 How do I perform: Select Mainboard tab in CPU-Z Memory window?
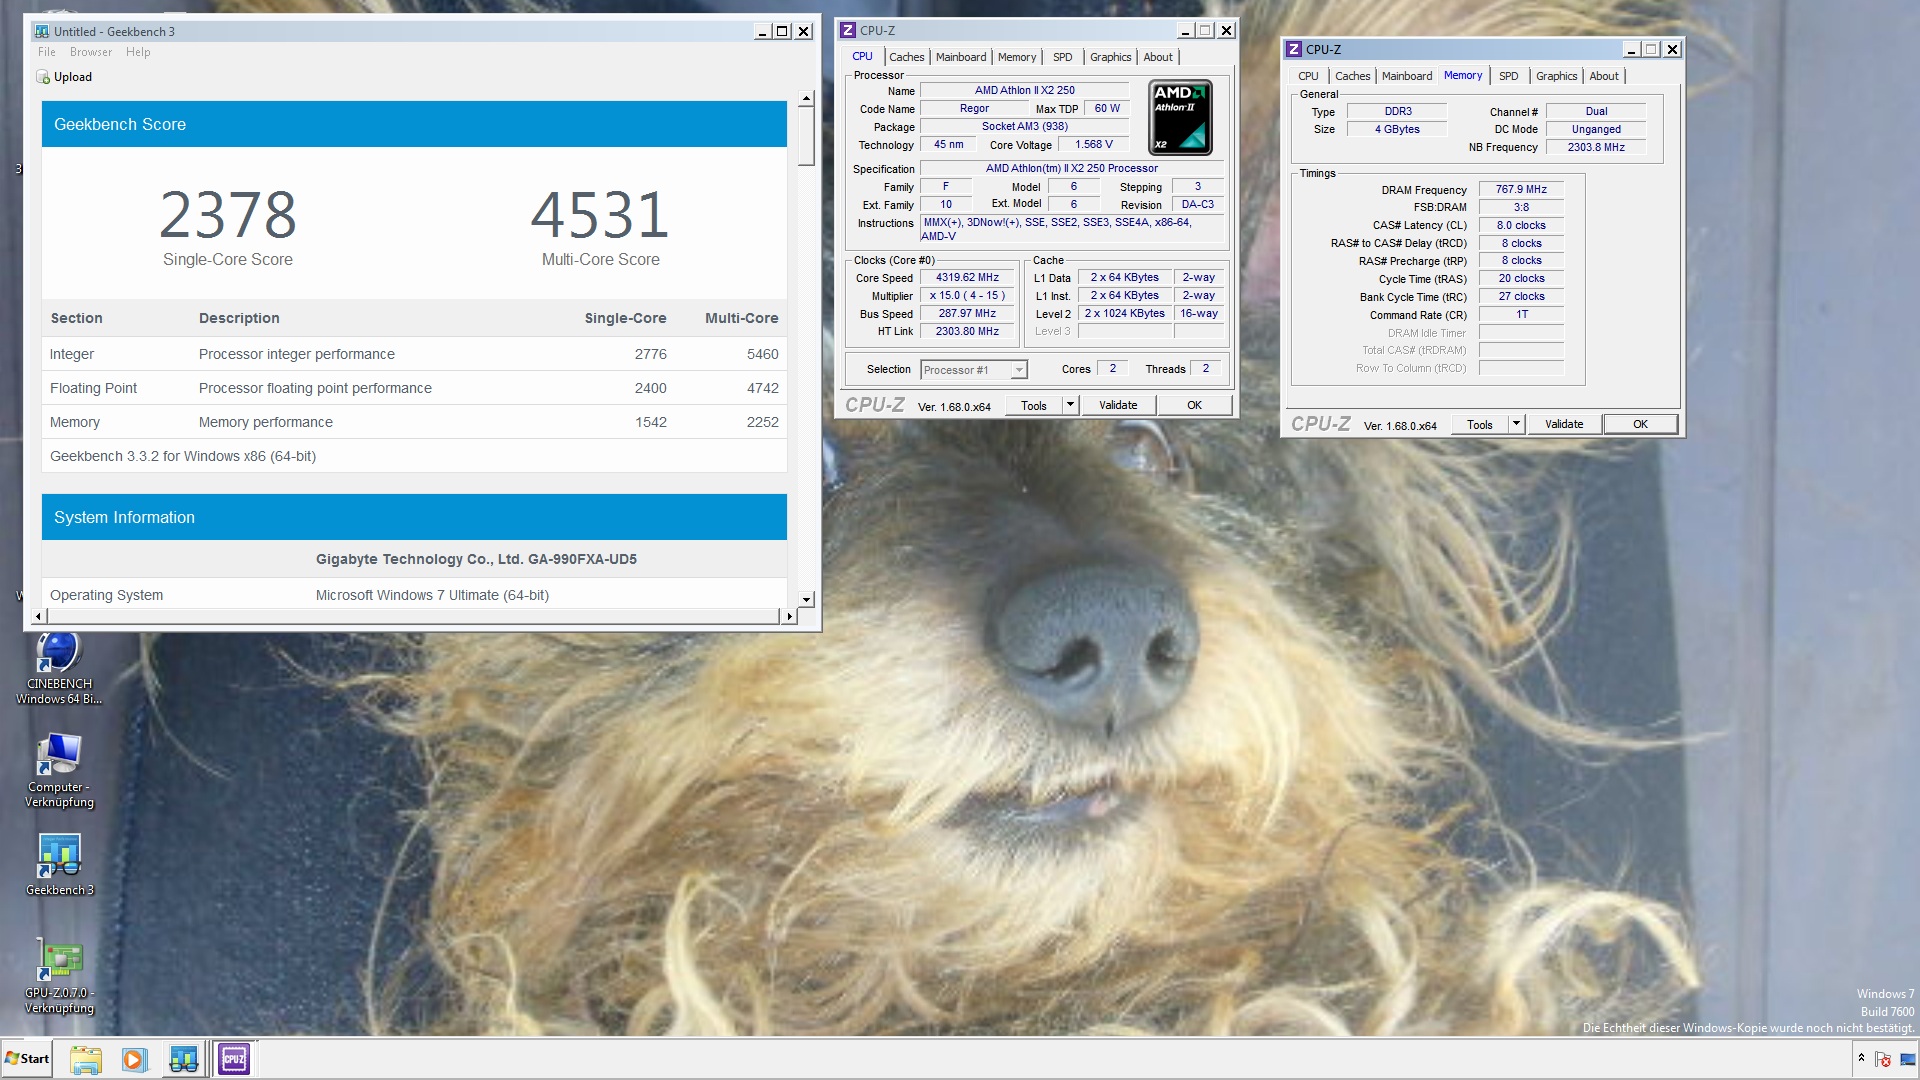click(1407, 76)
